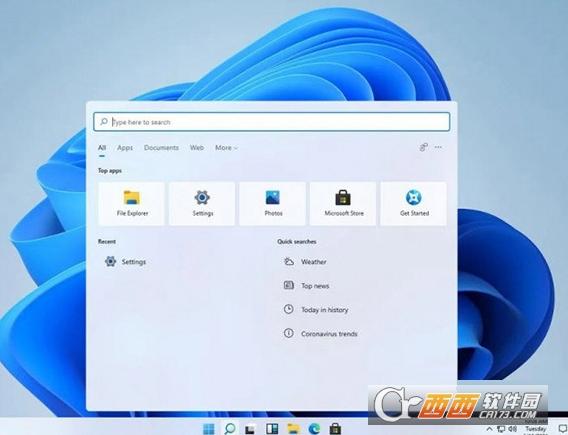Open the Settings tile in Top apps

(202, 204)
